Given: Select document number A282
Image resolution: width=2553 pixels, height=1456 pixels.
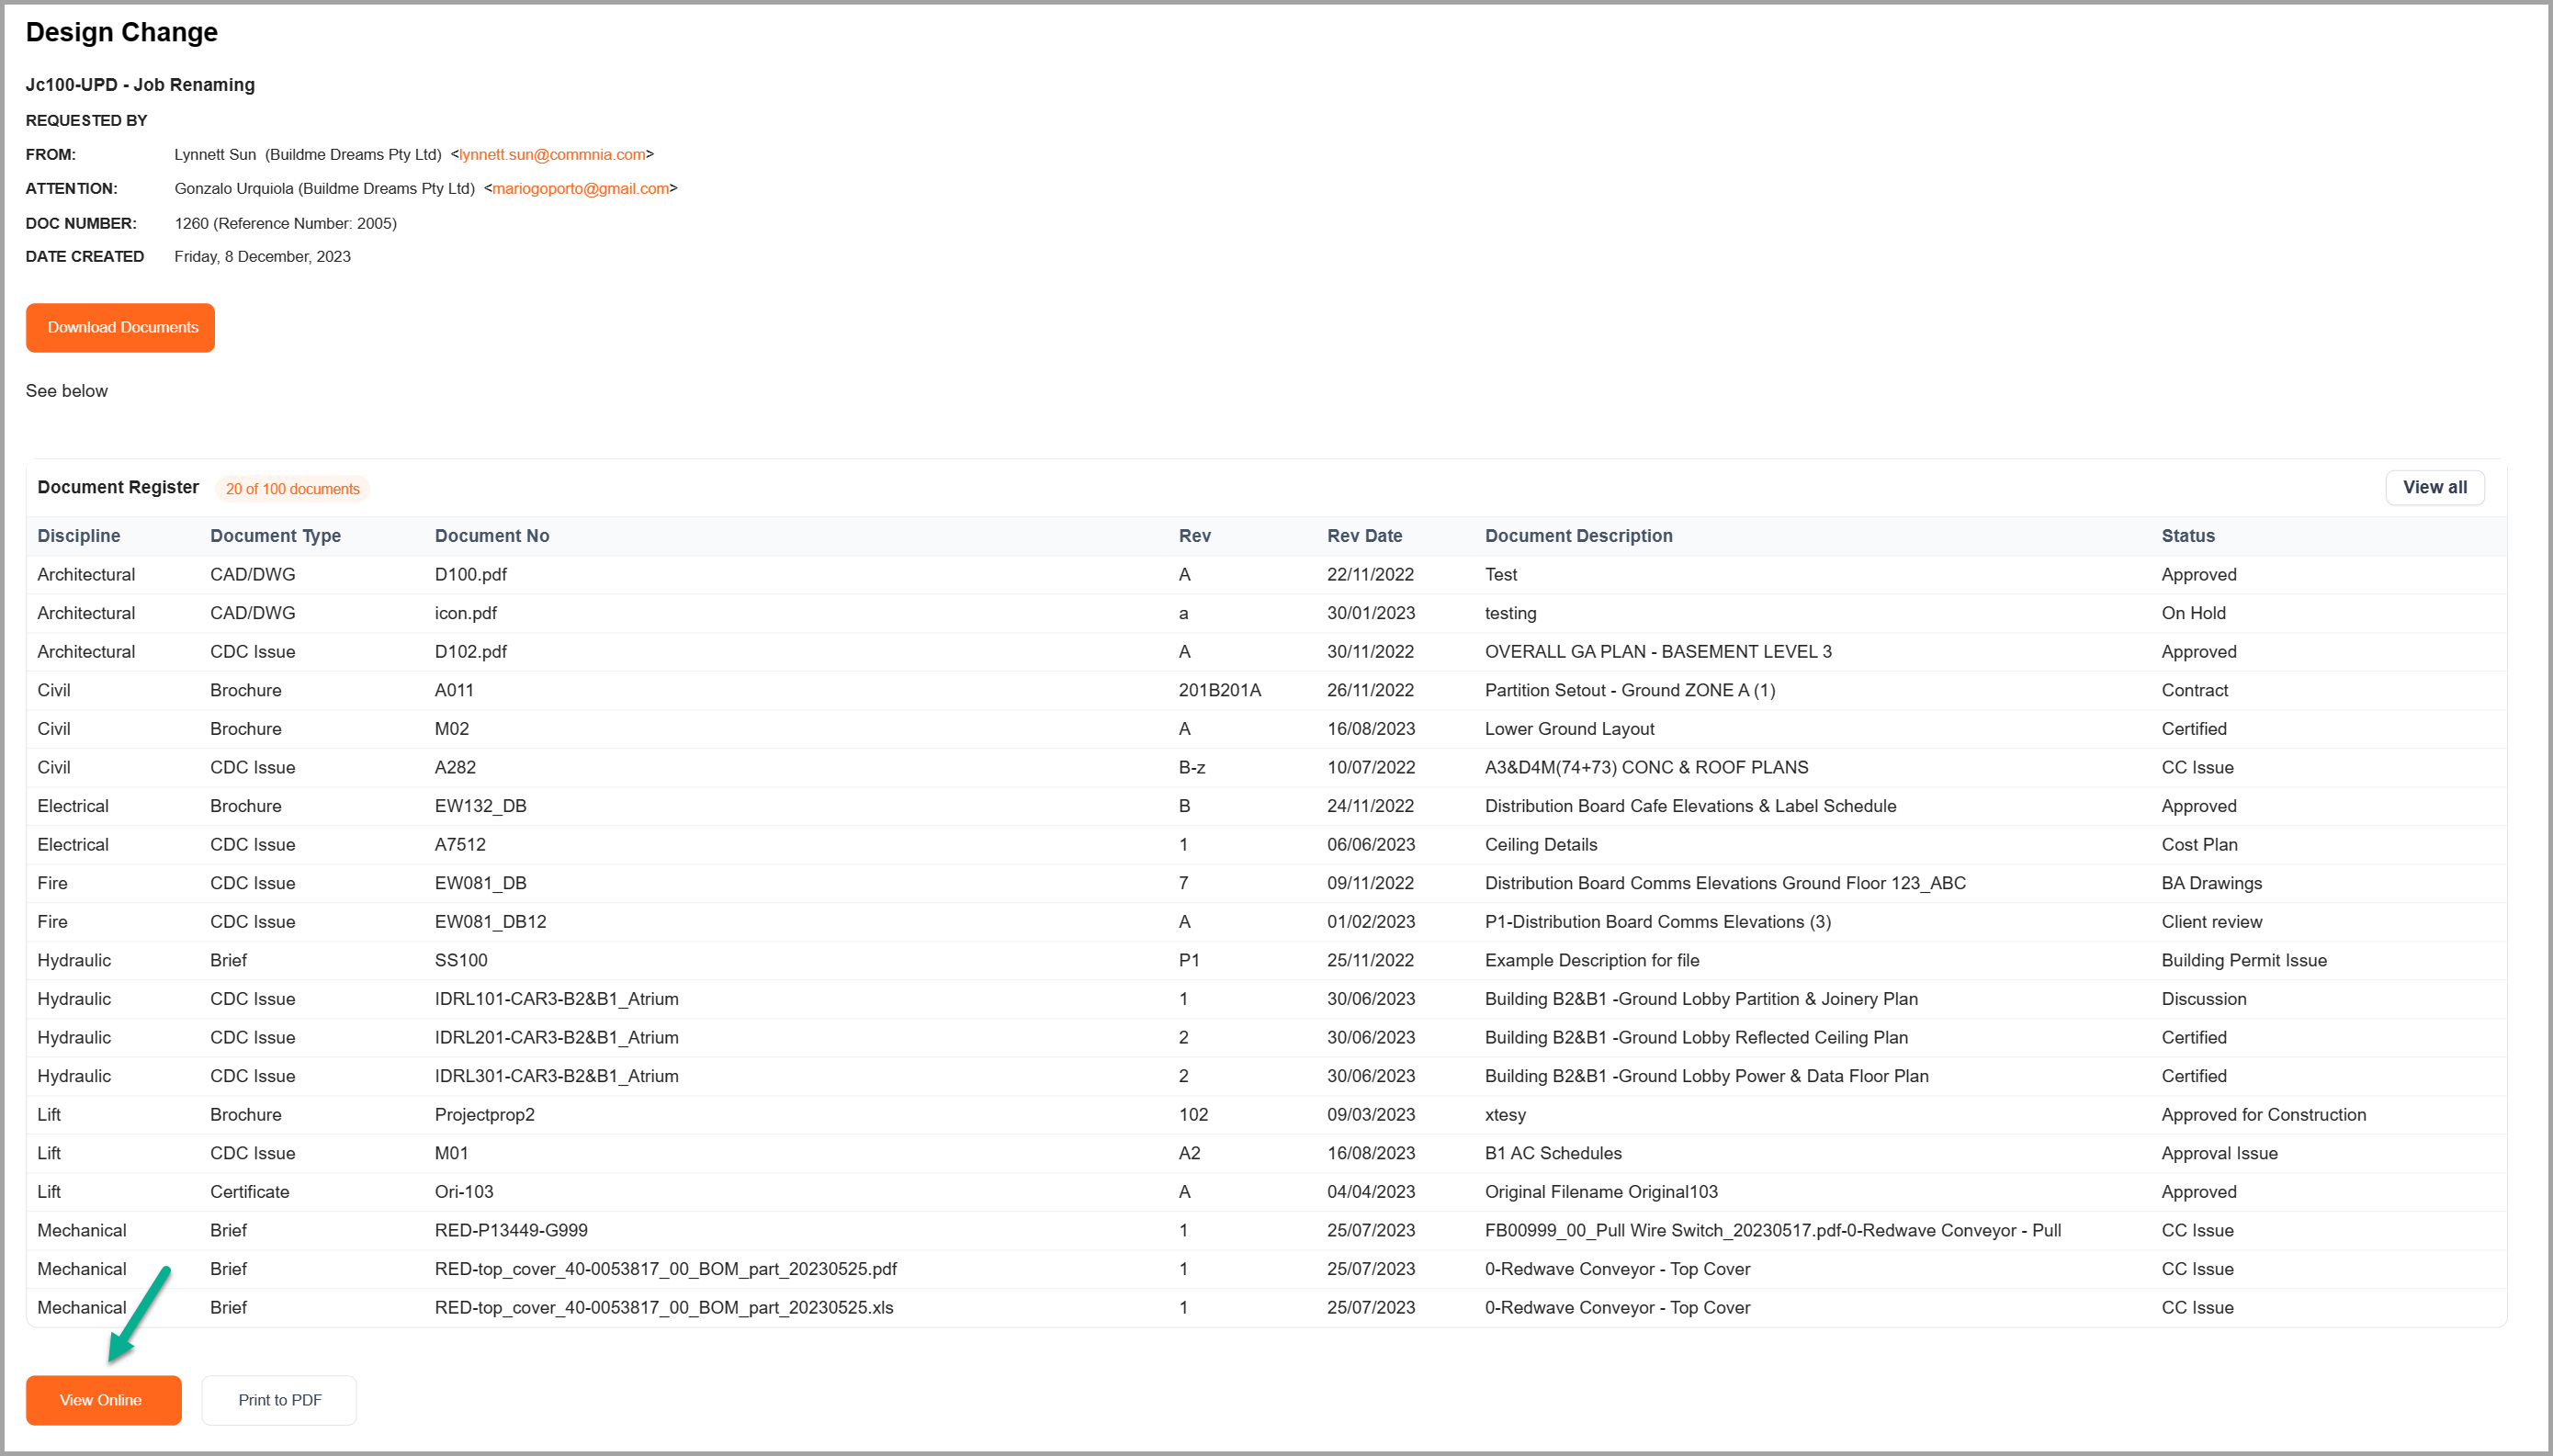Looking at the screenshot, I should pos(455,767).
